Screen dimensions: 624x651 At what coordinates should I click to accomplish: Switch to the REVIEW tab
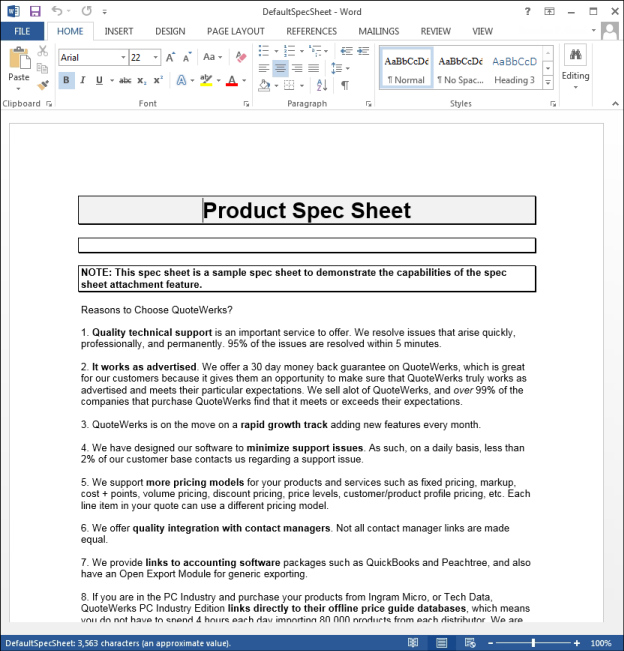436,31
